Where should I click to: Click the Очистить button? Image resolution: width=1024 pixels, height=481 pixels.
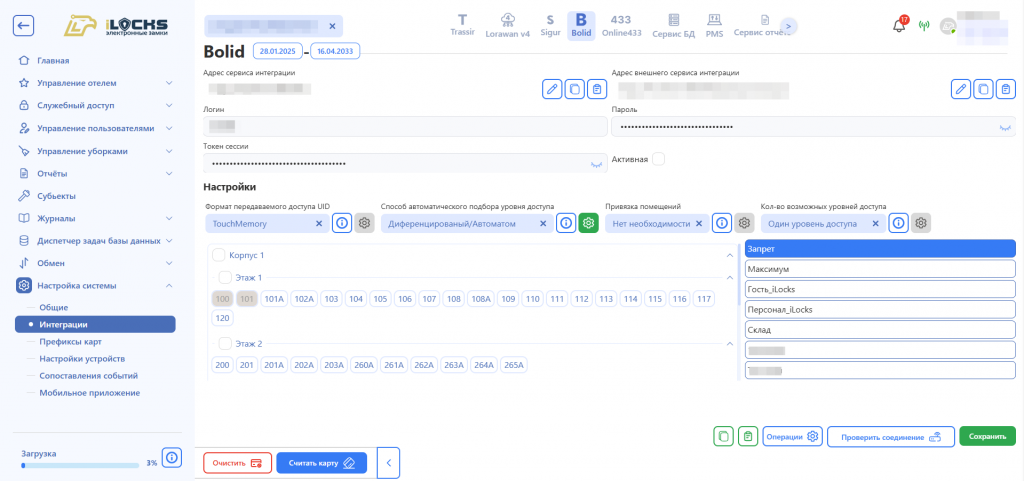(x=238, y=463)
